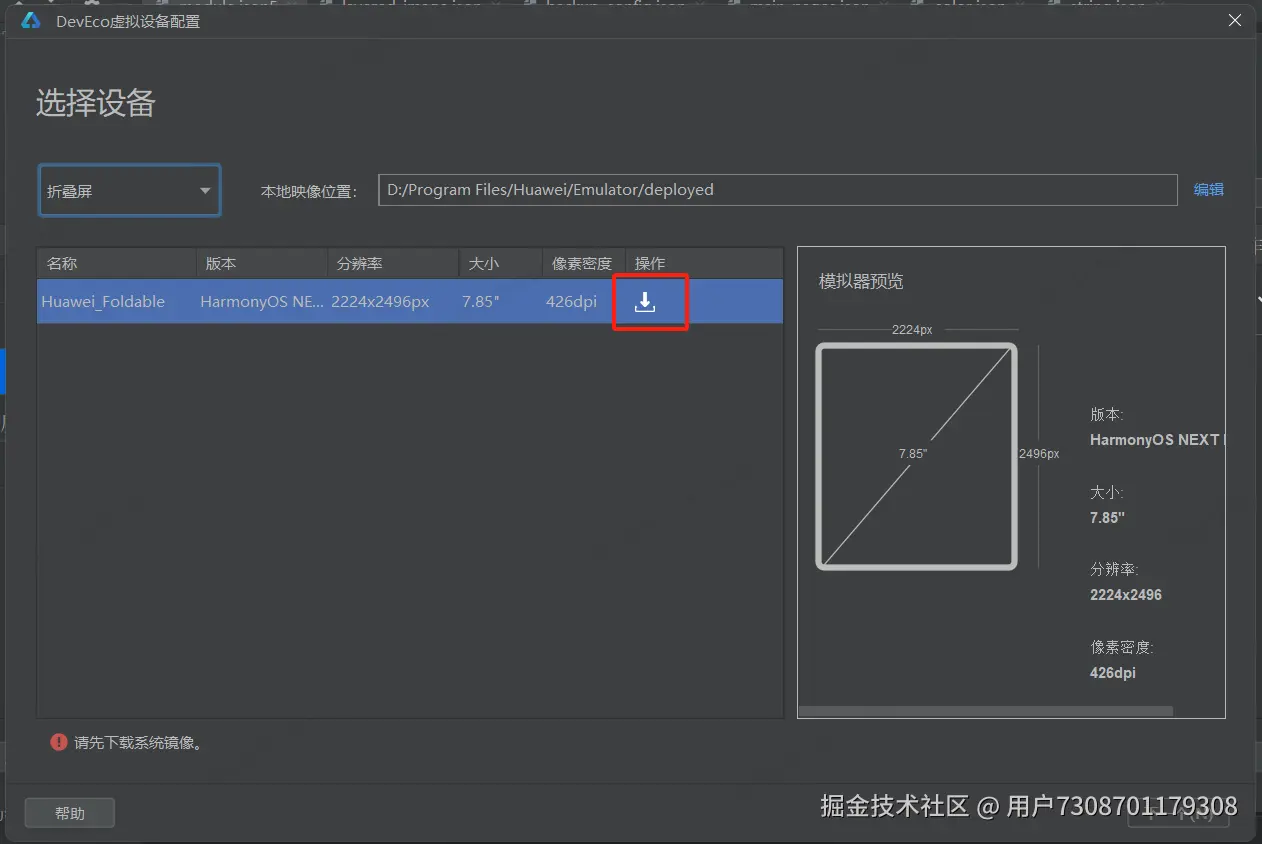This screenshot has width=1262, height=844.
Task: Download the Huawei_Foldable system image
Action: click(x=645, y=302)
